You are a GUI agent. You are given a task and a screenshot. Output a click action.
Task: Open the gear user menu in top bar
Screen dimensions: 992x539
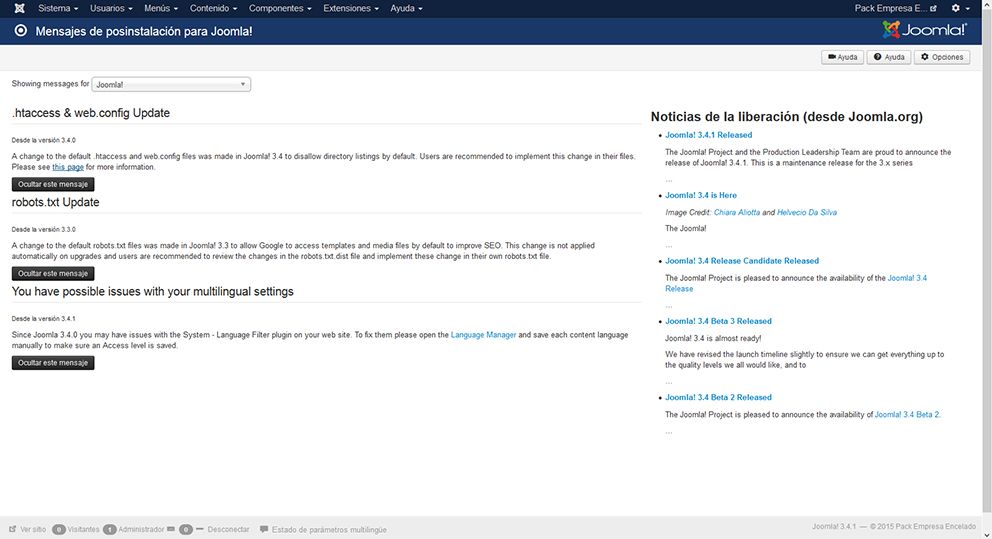coord(960,8)
